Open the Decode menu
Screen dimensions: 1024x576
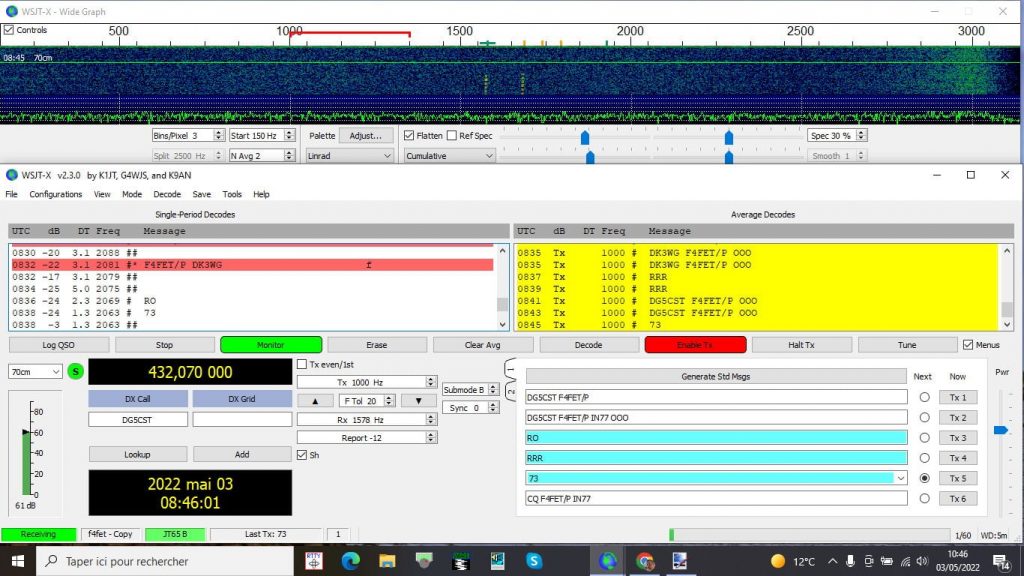pos(167,194)
